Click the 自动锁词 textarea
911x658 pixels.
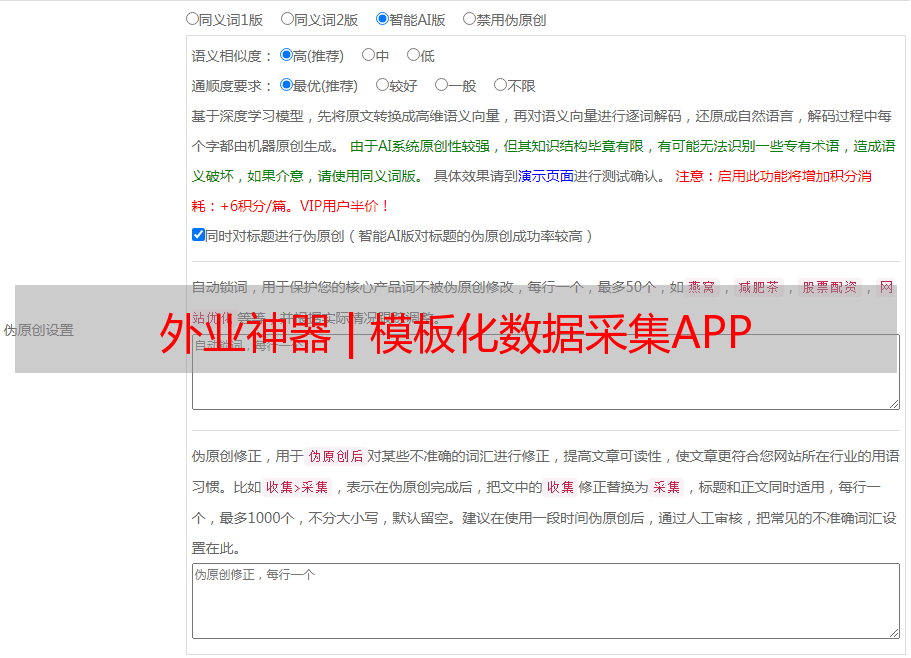(546, 372)
